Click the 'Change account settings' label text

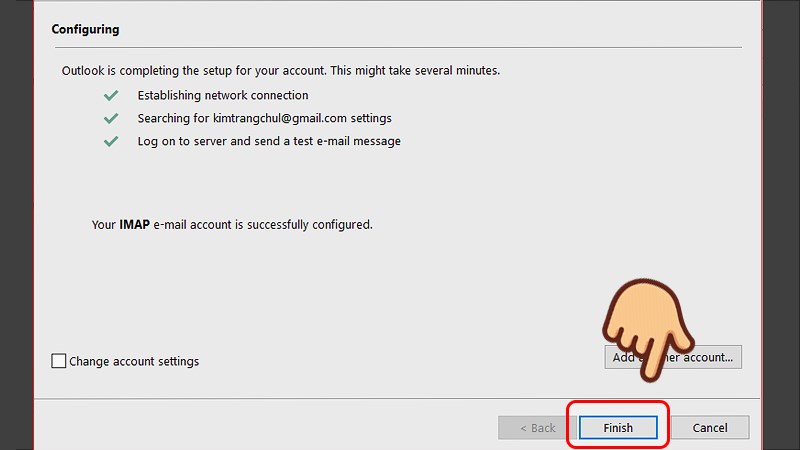click(x=134, y=361)
